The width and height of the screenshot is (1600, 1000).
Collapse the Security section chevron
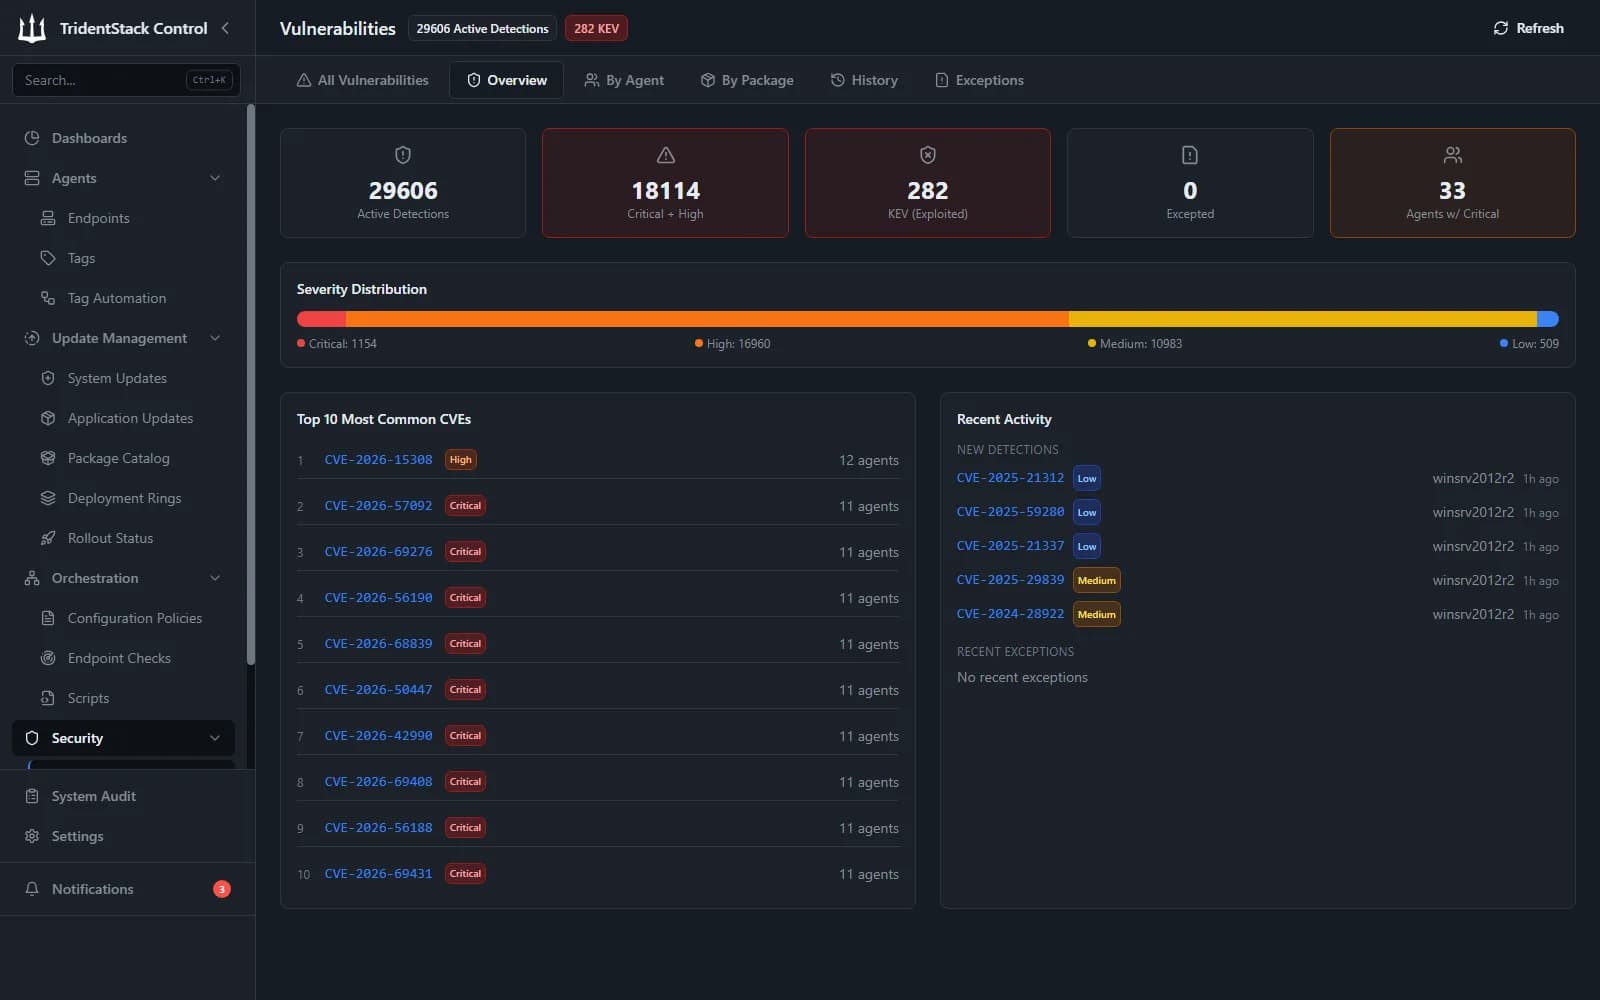(215, 738)
